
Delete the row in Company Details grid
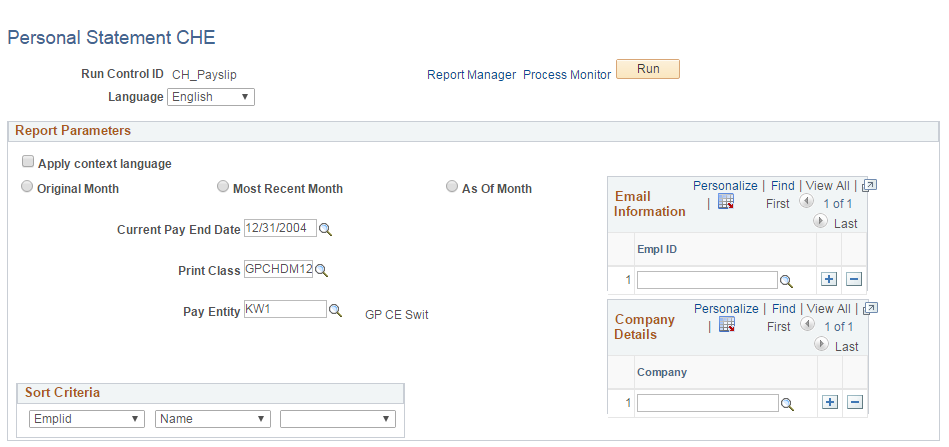click(855, 402)
